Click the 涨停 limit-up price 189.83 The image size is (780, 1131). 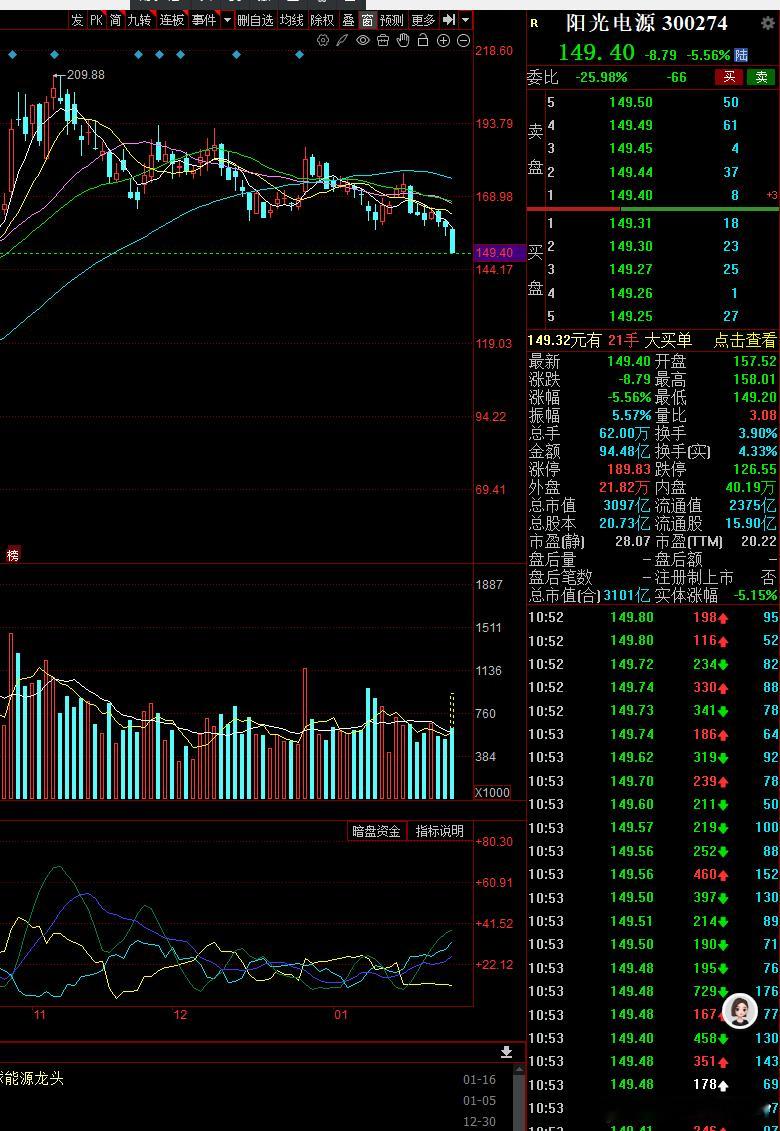click(x=628, y=470)
